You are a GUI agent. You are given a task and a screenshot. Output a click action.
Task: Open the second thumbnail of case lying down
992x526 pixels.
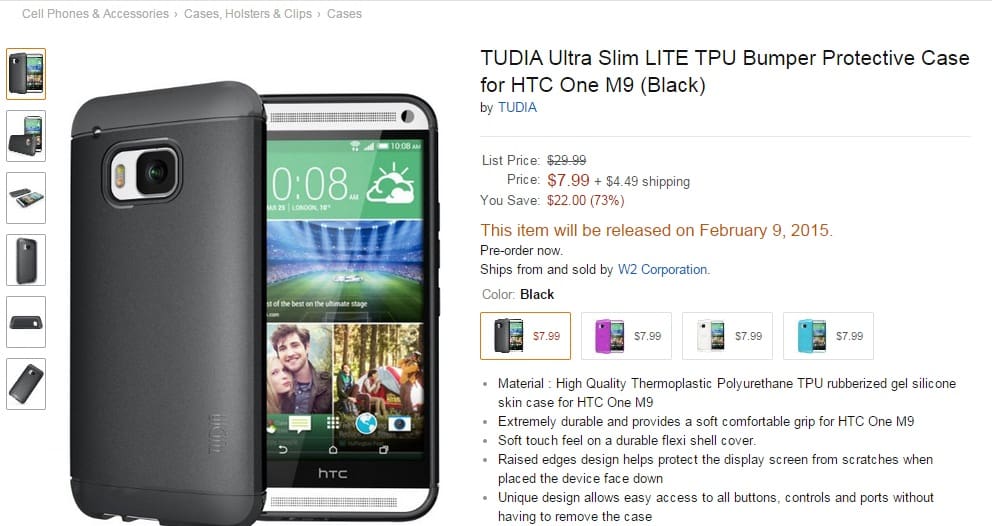[x=26, y=136]
